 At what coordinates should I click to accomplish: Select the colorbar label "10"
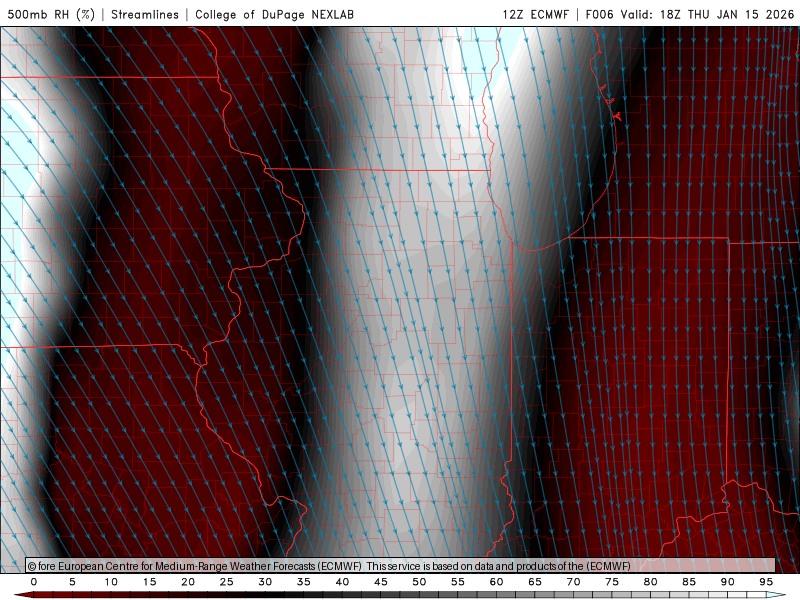111,582
